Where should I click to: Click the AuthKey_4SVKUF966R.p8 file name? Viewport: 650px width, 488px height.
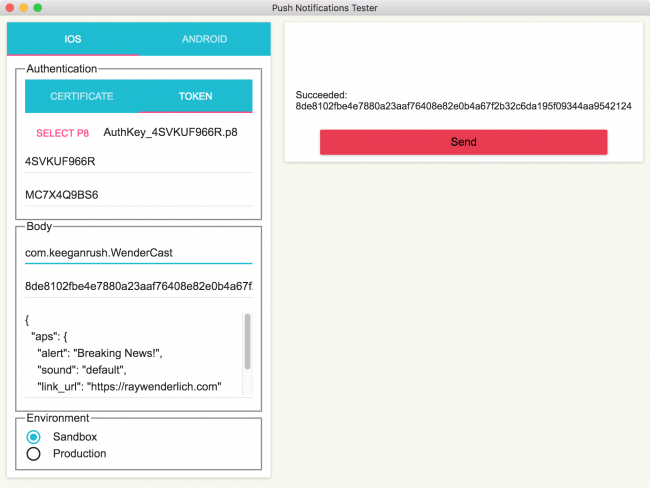pyautogui.click(x=170, y=132)
